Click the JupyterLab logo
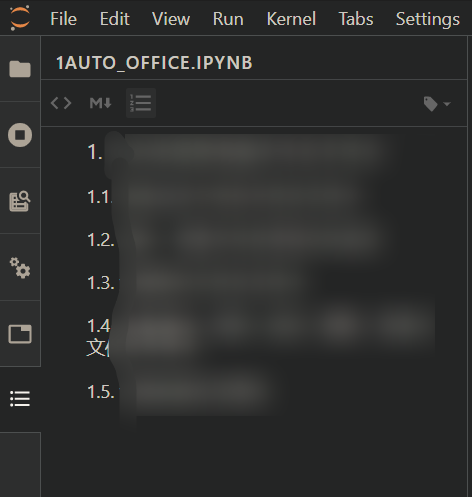472x497 pixels. click(20, 18)
